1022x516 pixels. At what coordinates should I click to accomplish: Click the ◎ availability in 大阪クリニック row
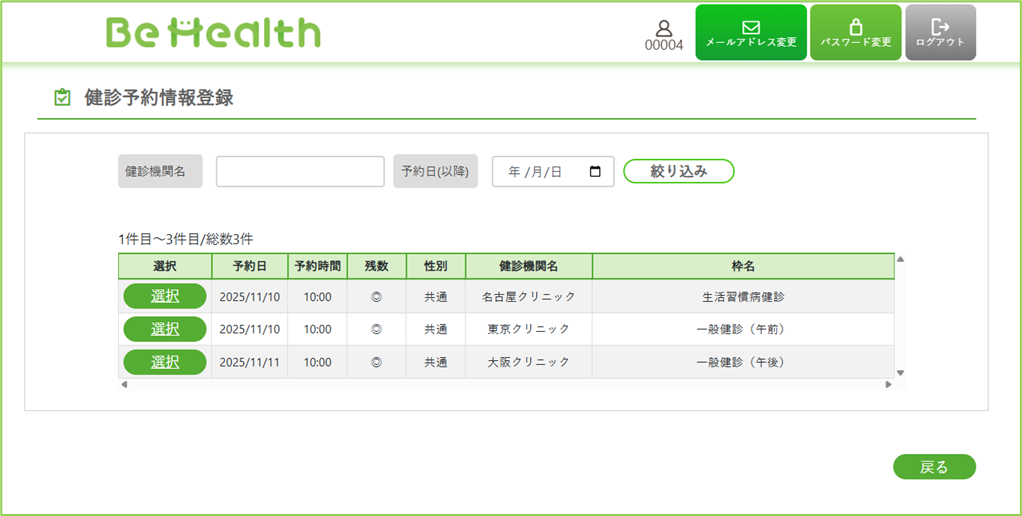point(376,362)
